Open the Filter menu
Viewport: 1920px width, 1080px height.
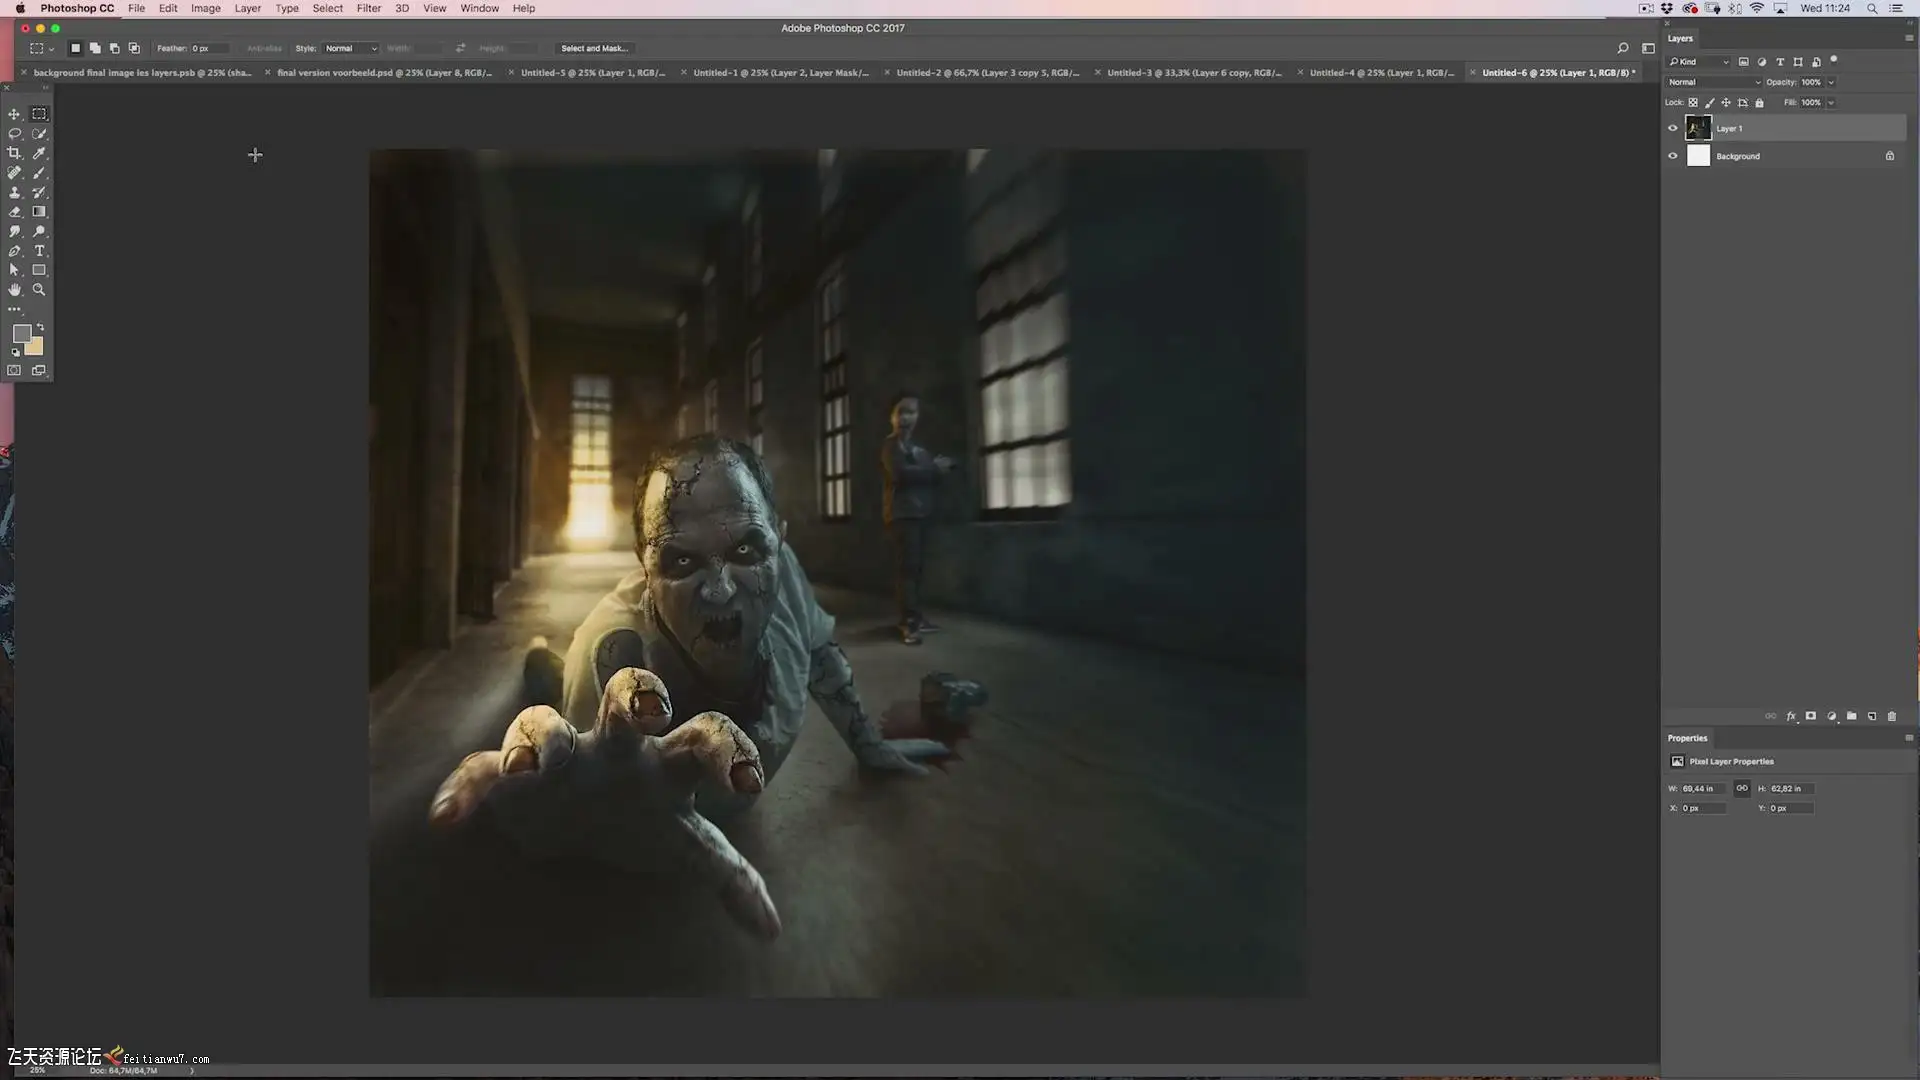pos(368,8)
